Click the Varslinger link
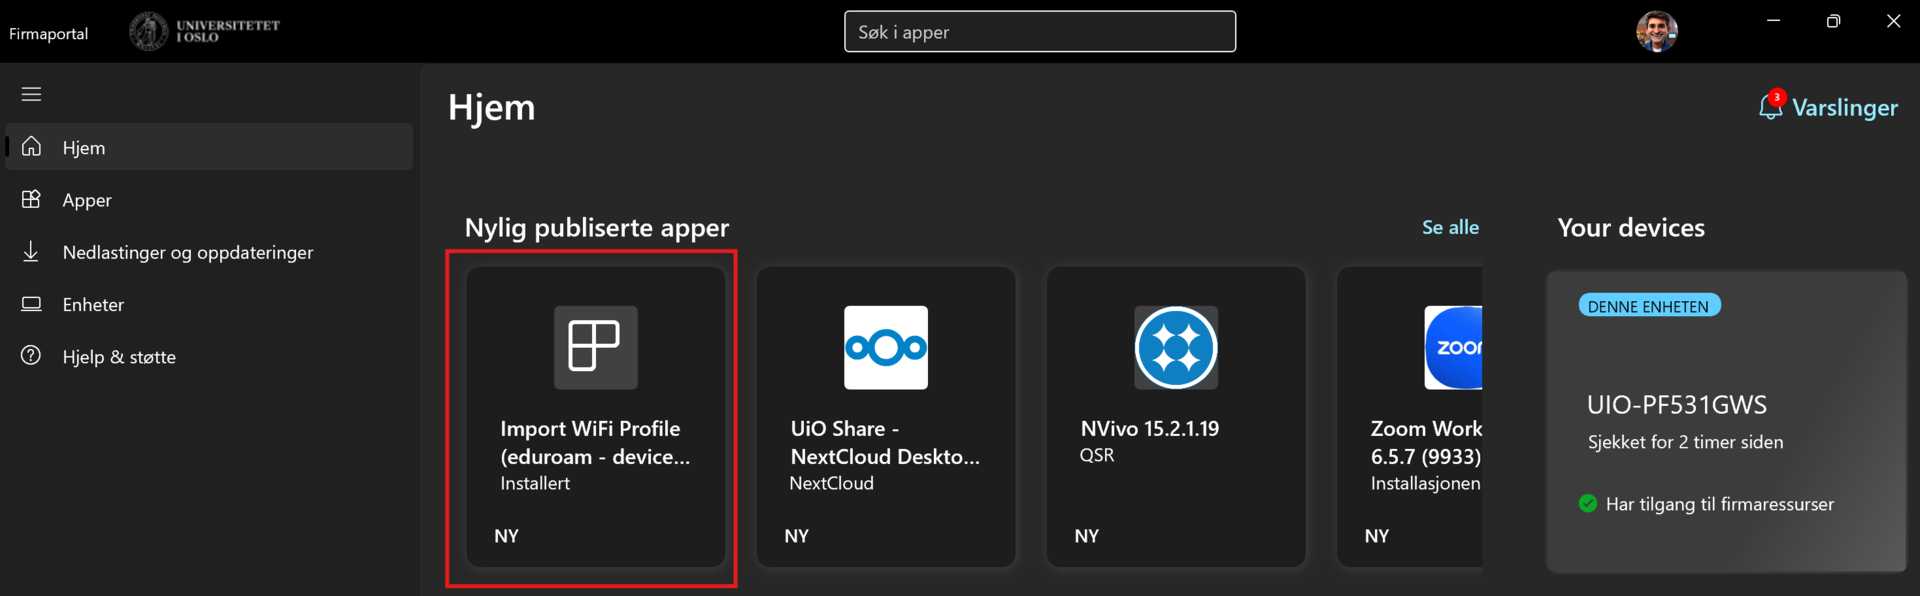 pyautogui.click(x=1844, y=107)
